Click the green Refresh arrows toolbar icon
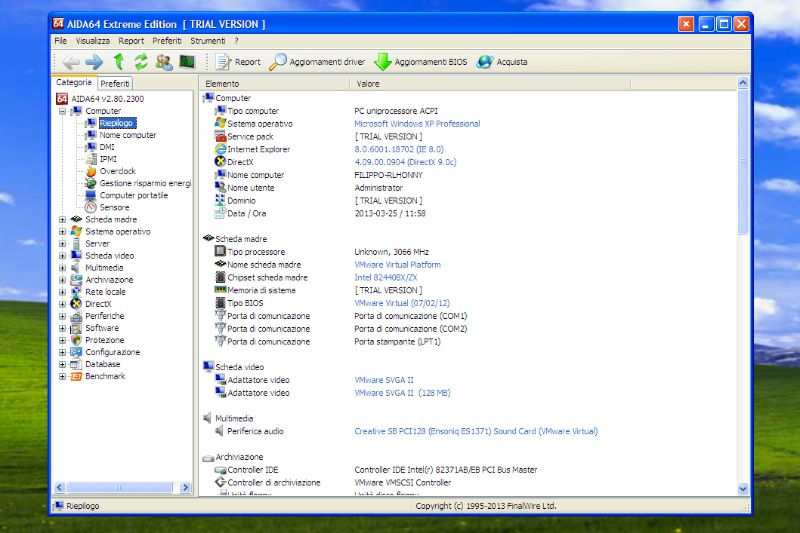The image size is (800, 533). tap(141, 62)
